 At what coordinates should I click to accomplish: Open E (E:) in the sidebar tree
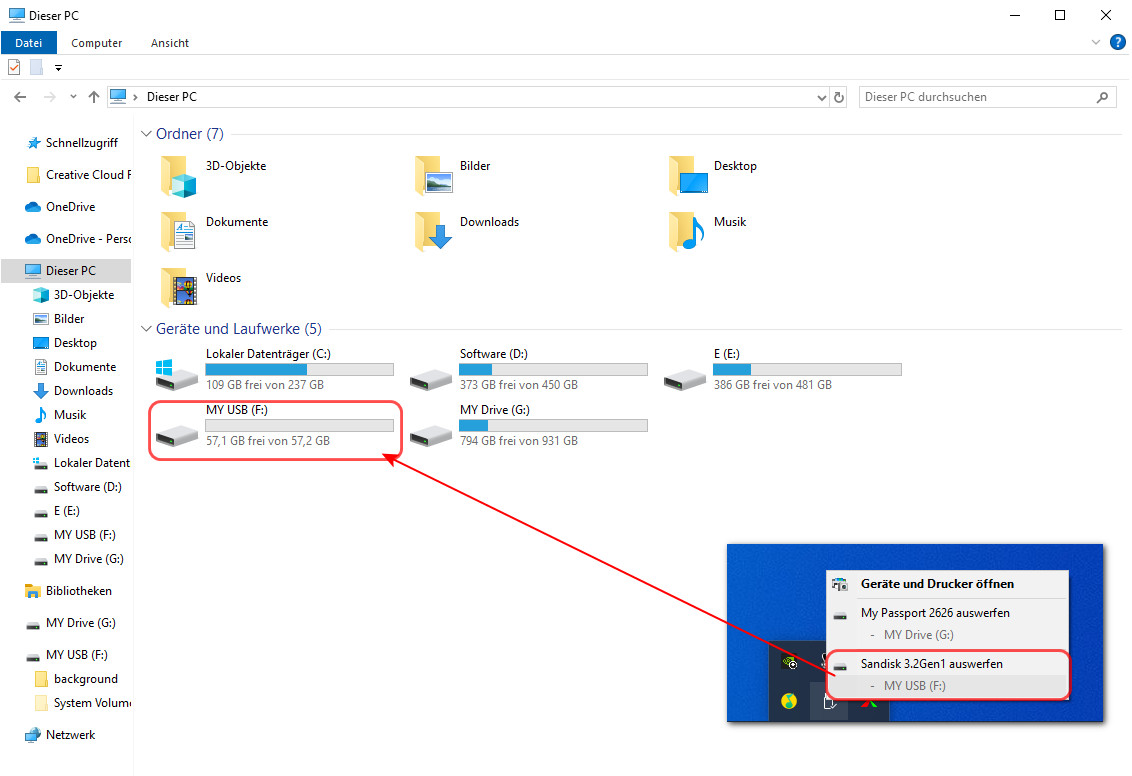click(x=57, y=510)
